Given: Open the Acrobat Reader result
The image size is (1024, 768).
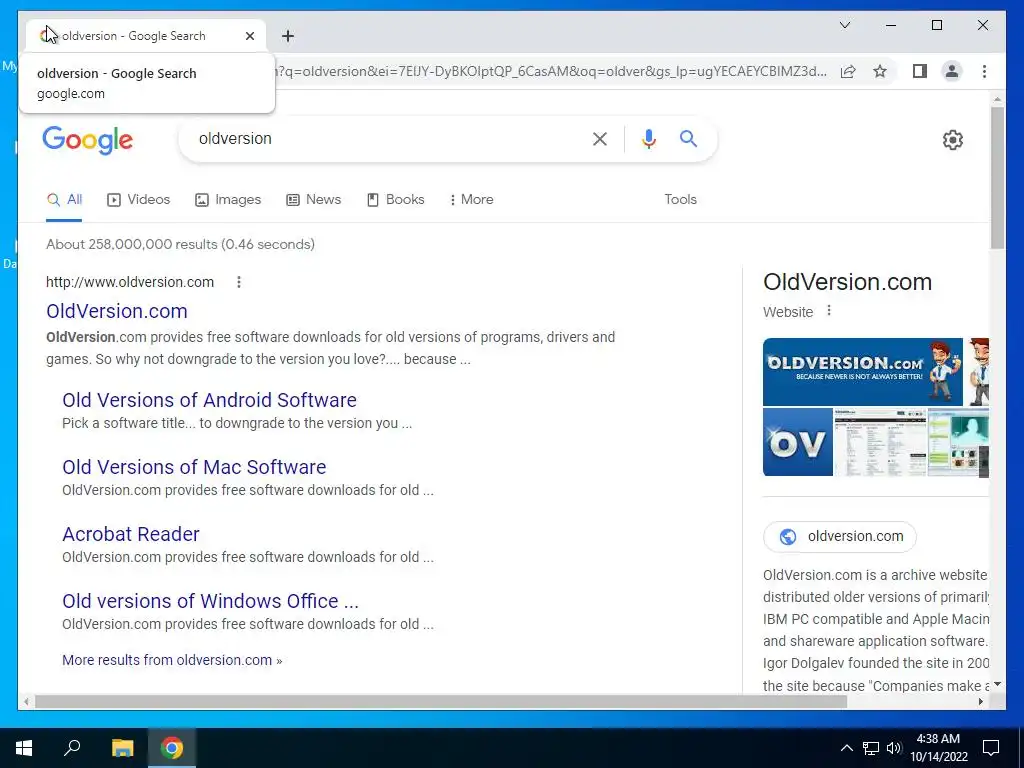Looking at the screenshot, I should [131, 534].
